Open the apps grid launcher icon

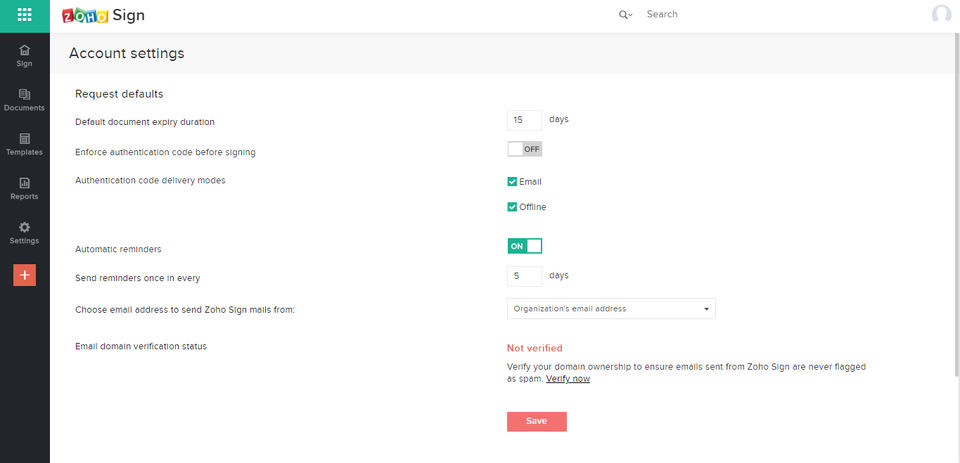[x=24, y=15]
